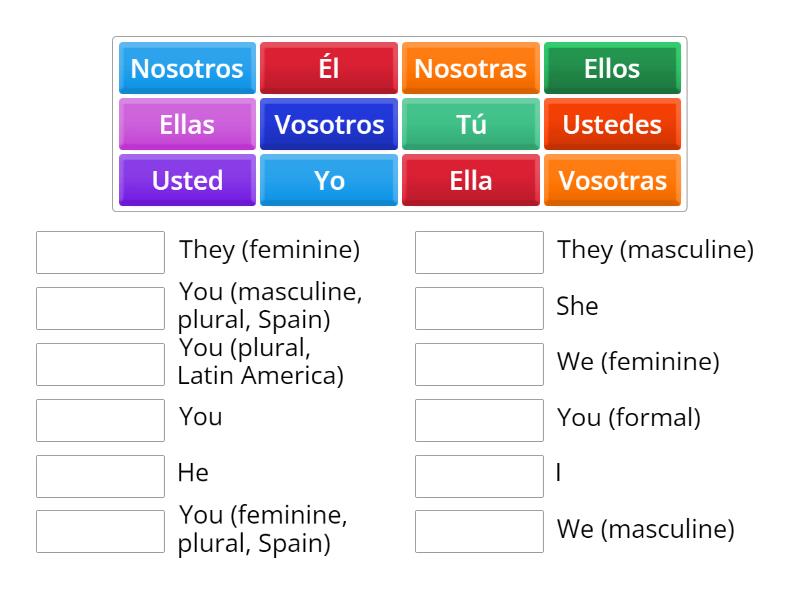Select the Él tile
800x600 pixels.
(x=328, y=68)
